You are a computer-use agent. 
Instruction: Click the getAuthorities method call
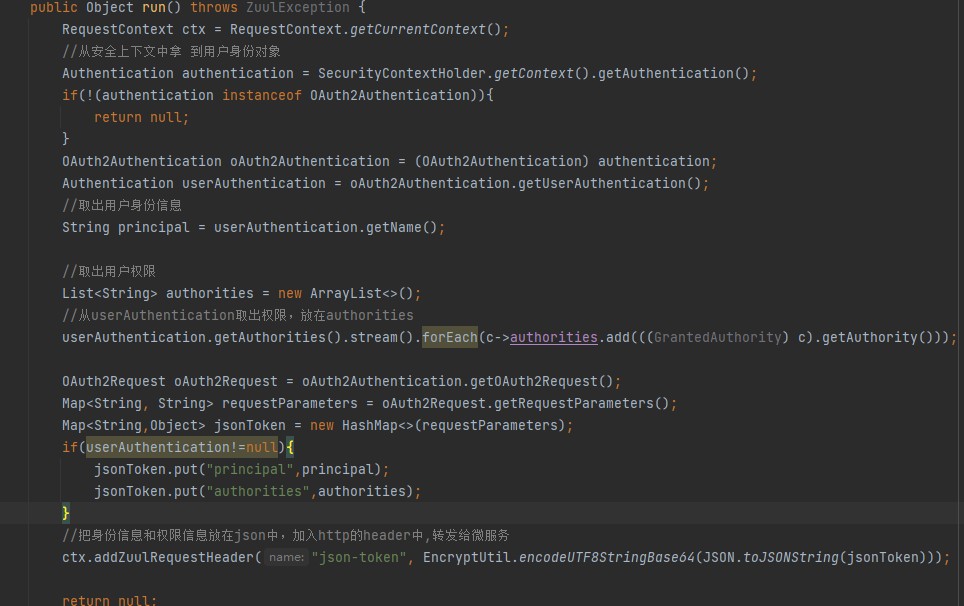(x=270, y=337)
